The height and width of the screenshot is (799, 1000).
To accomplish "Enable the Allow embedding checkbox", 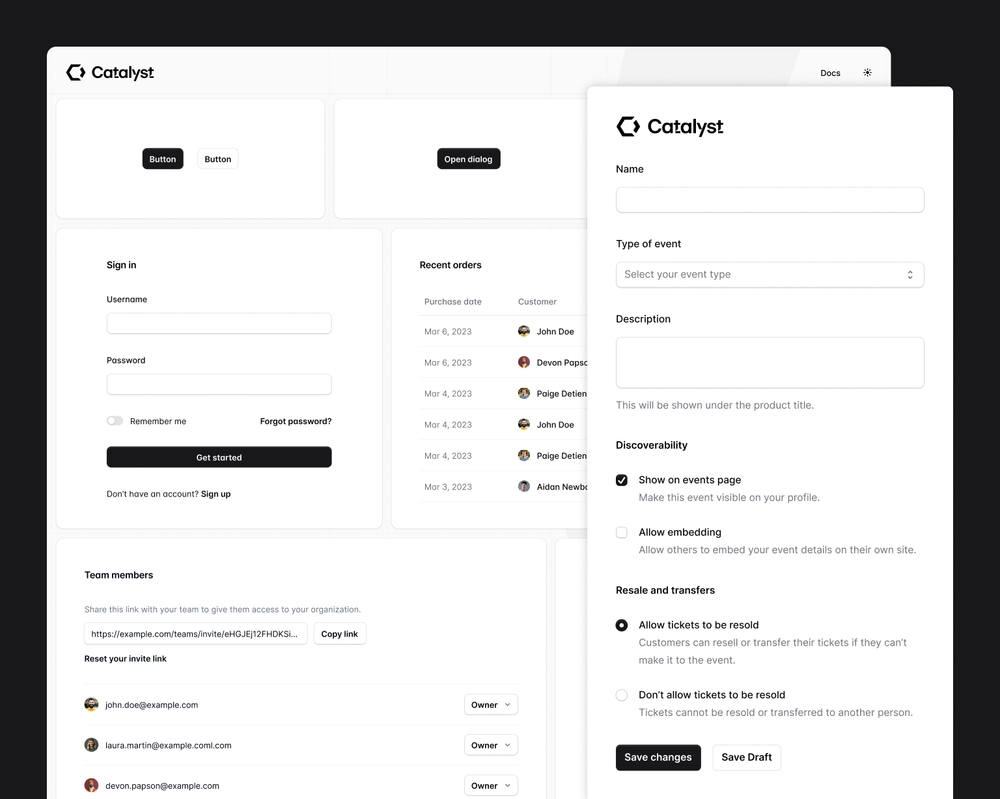I will 622,533.
